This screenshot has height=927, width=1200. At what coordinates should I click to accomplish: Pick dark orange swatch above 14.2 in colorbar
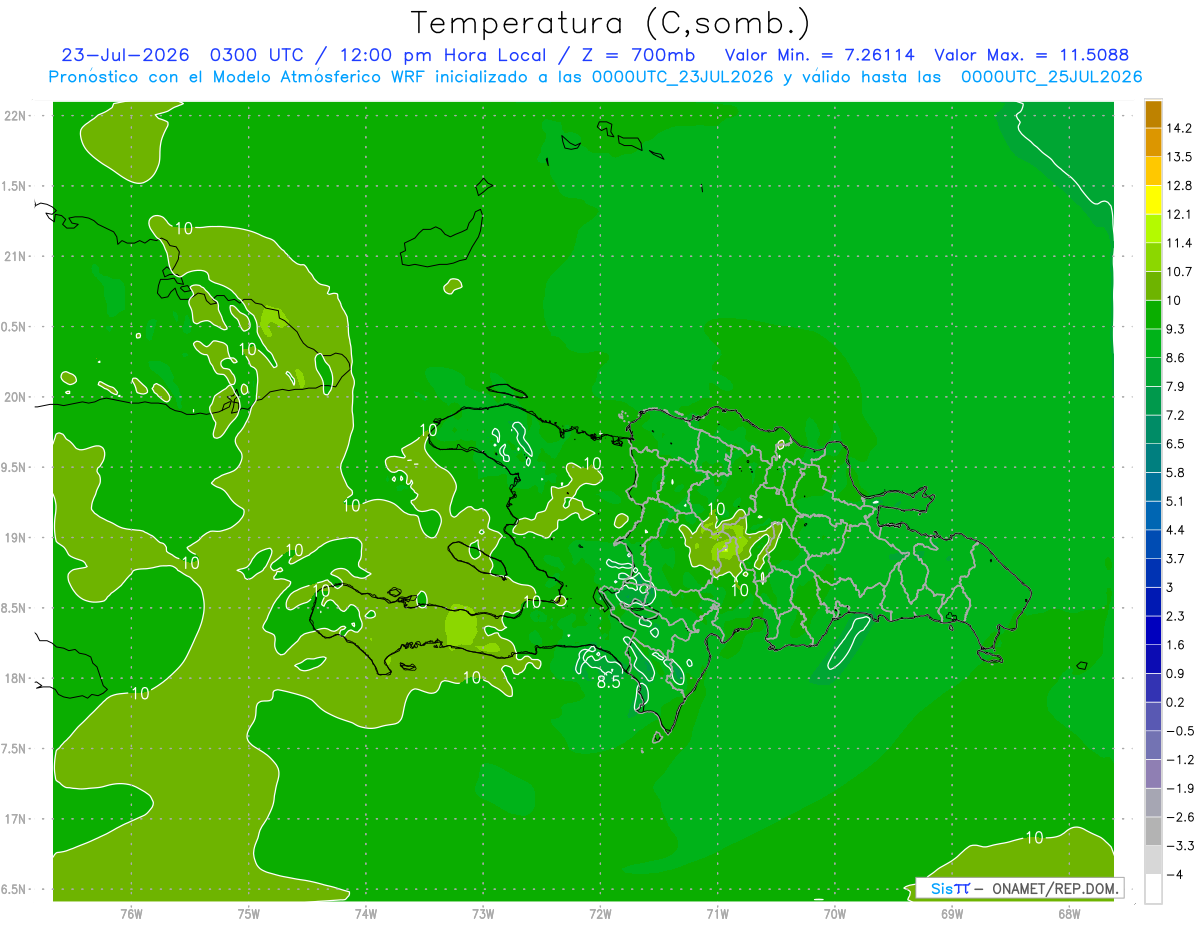[1153, 114]
